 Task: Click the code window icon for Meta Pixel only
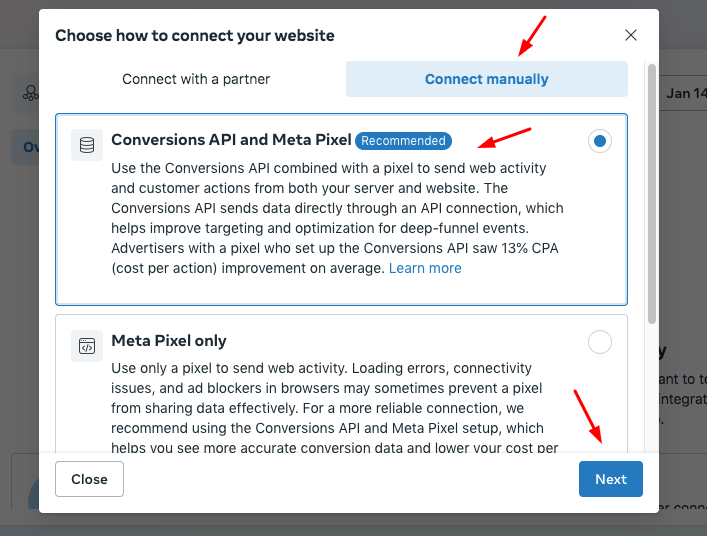coord(87,346)
